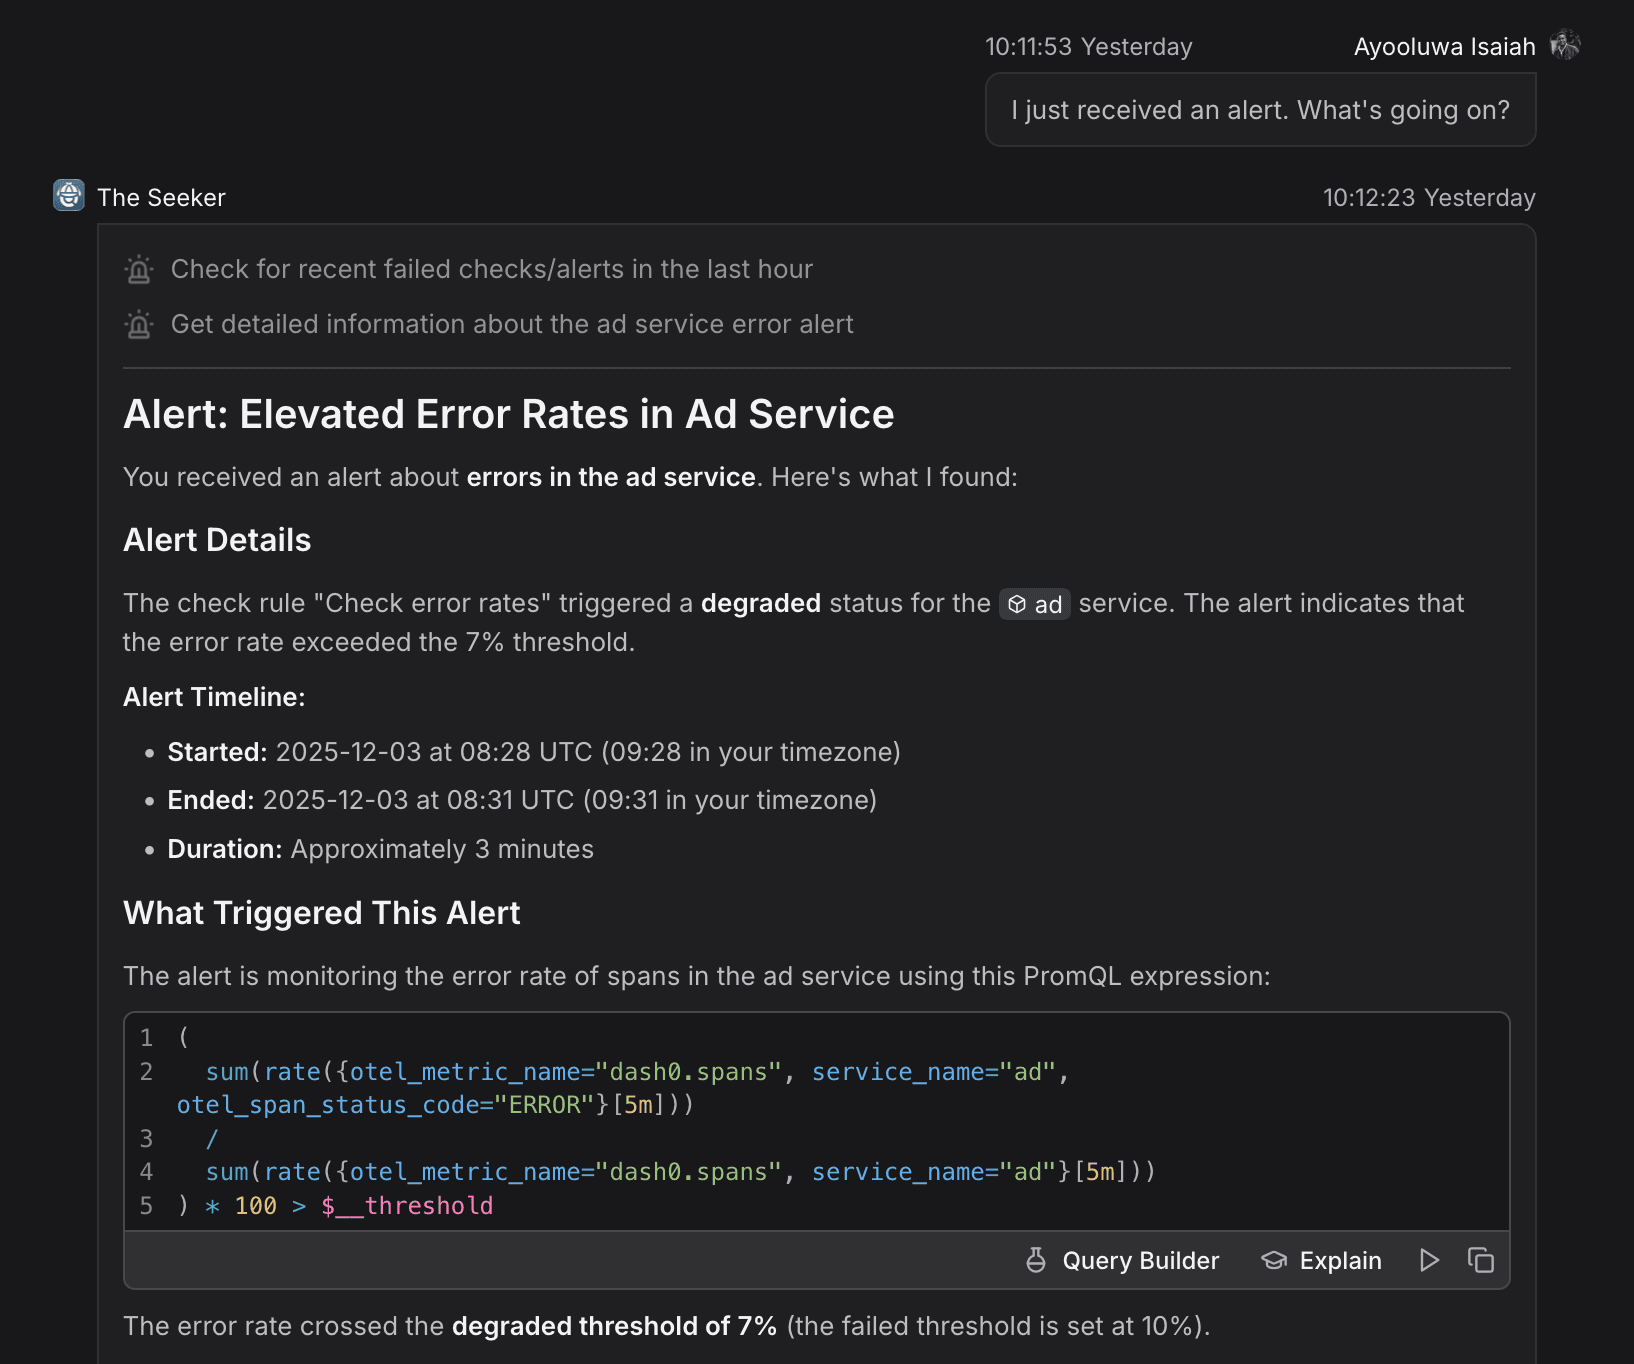Viewport: 1634px width, 1364px height.
Task: Click alarm icon beside 'Check for recent failed checks'
Action: pos(139,269)
